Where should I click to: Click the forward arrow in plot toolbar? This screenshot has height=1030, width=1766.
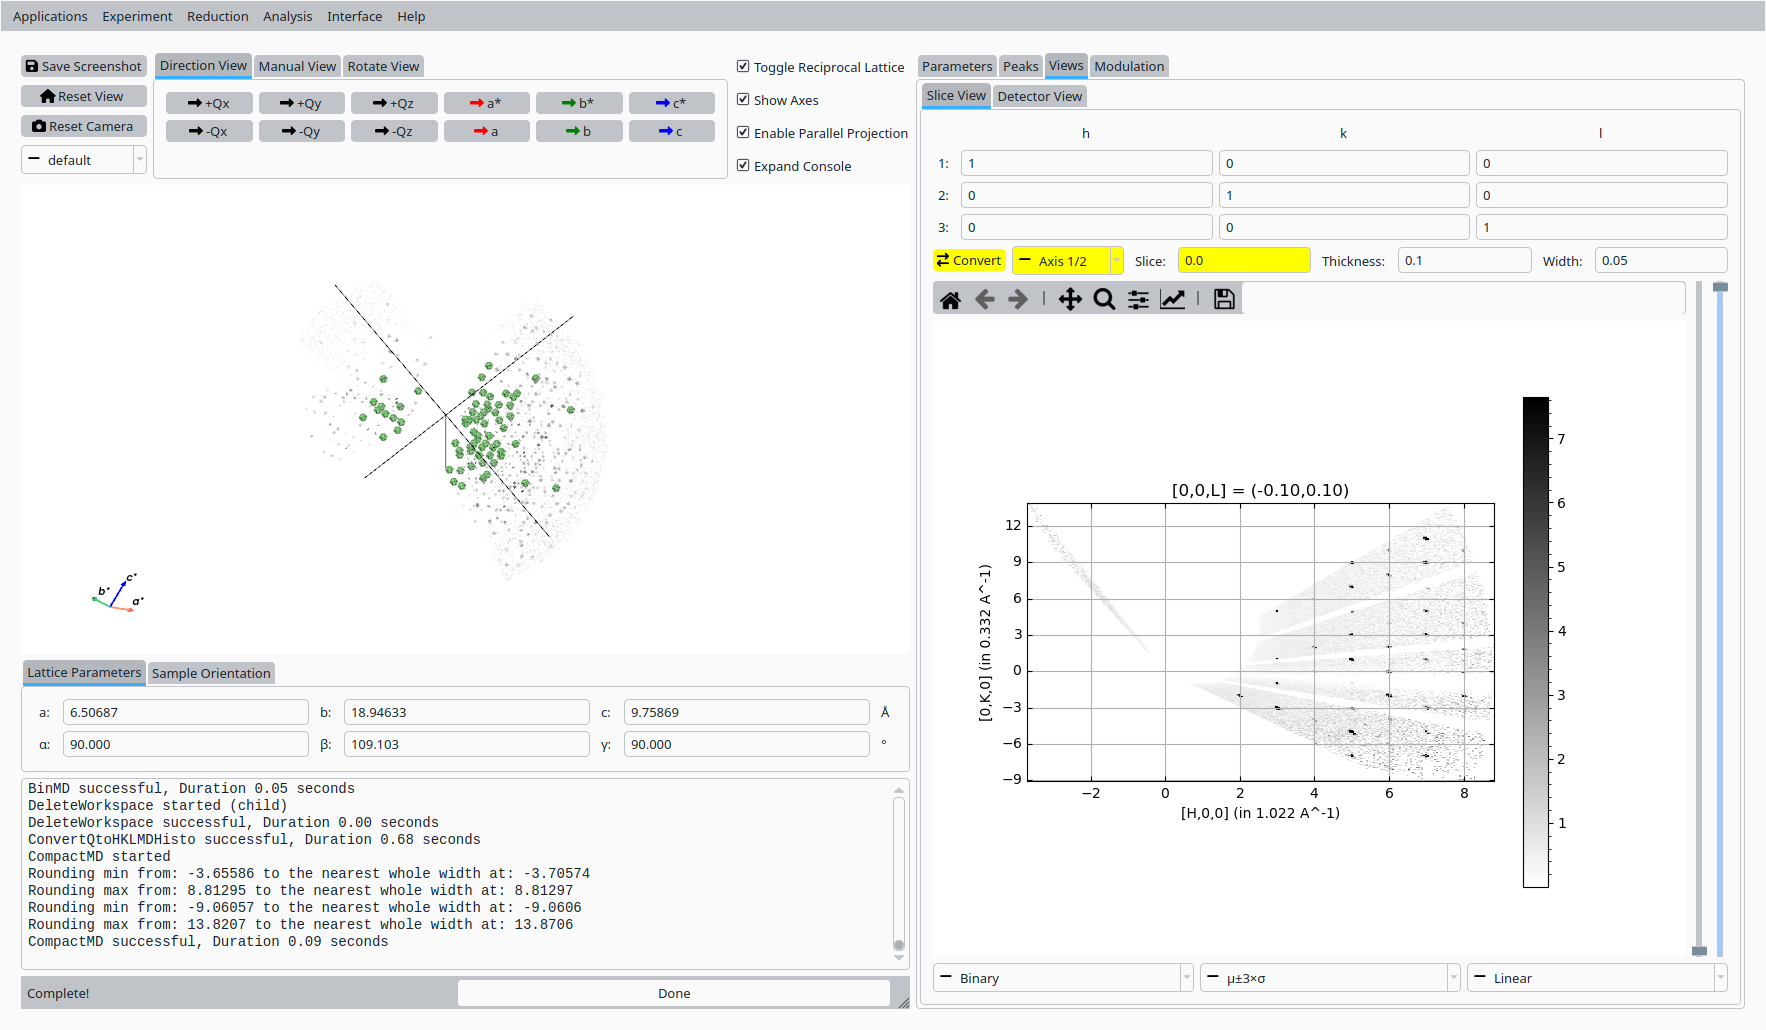click(x=1018, y=300)
